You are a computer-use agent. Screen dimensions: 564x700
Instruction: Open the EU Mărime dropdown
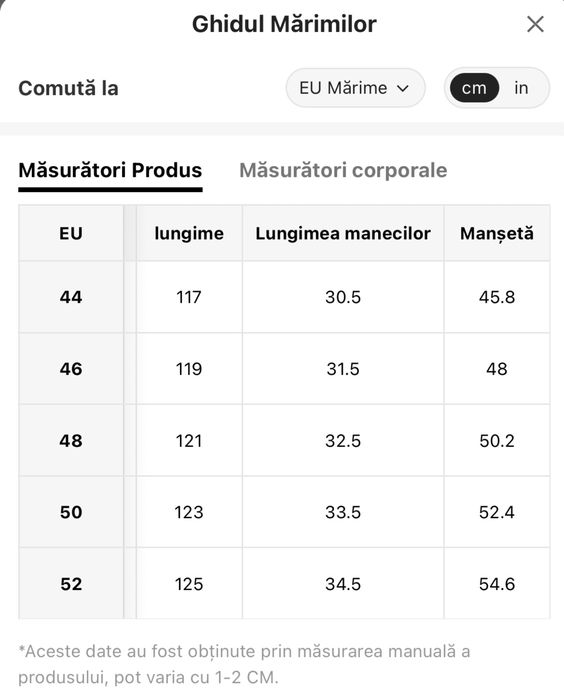click(x=355, y=88)
